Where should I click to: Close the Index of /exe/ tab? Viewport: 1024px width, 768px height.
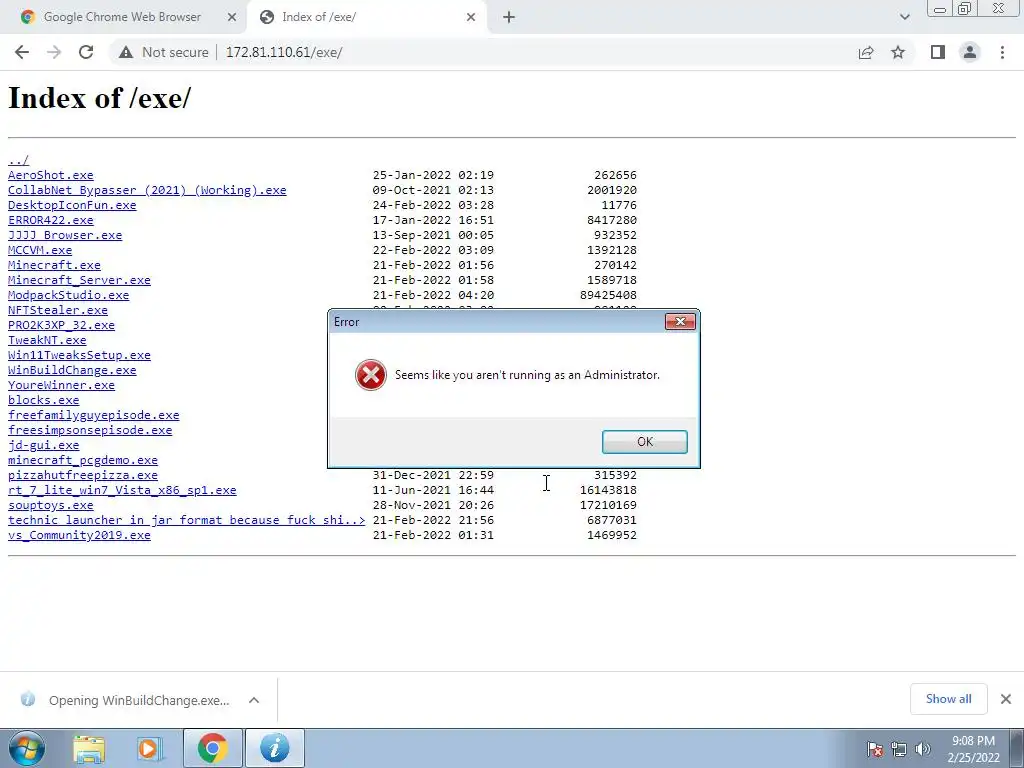471,18
